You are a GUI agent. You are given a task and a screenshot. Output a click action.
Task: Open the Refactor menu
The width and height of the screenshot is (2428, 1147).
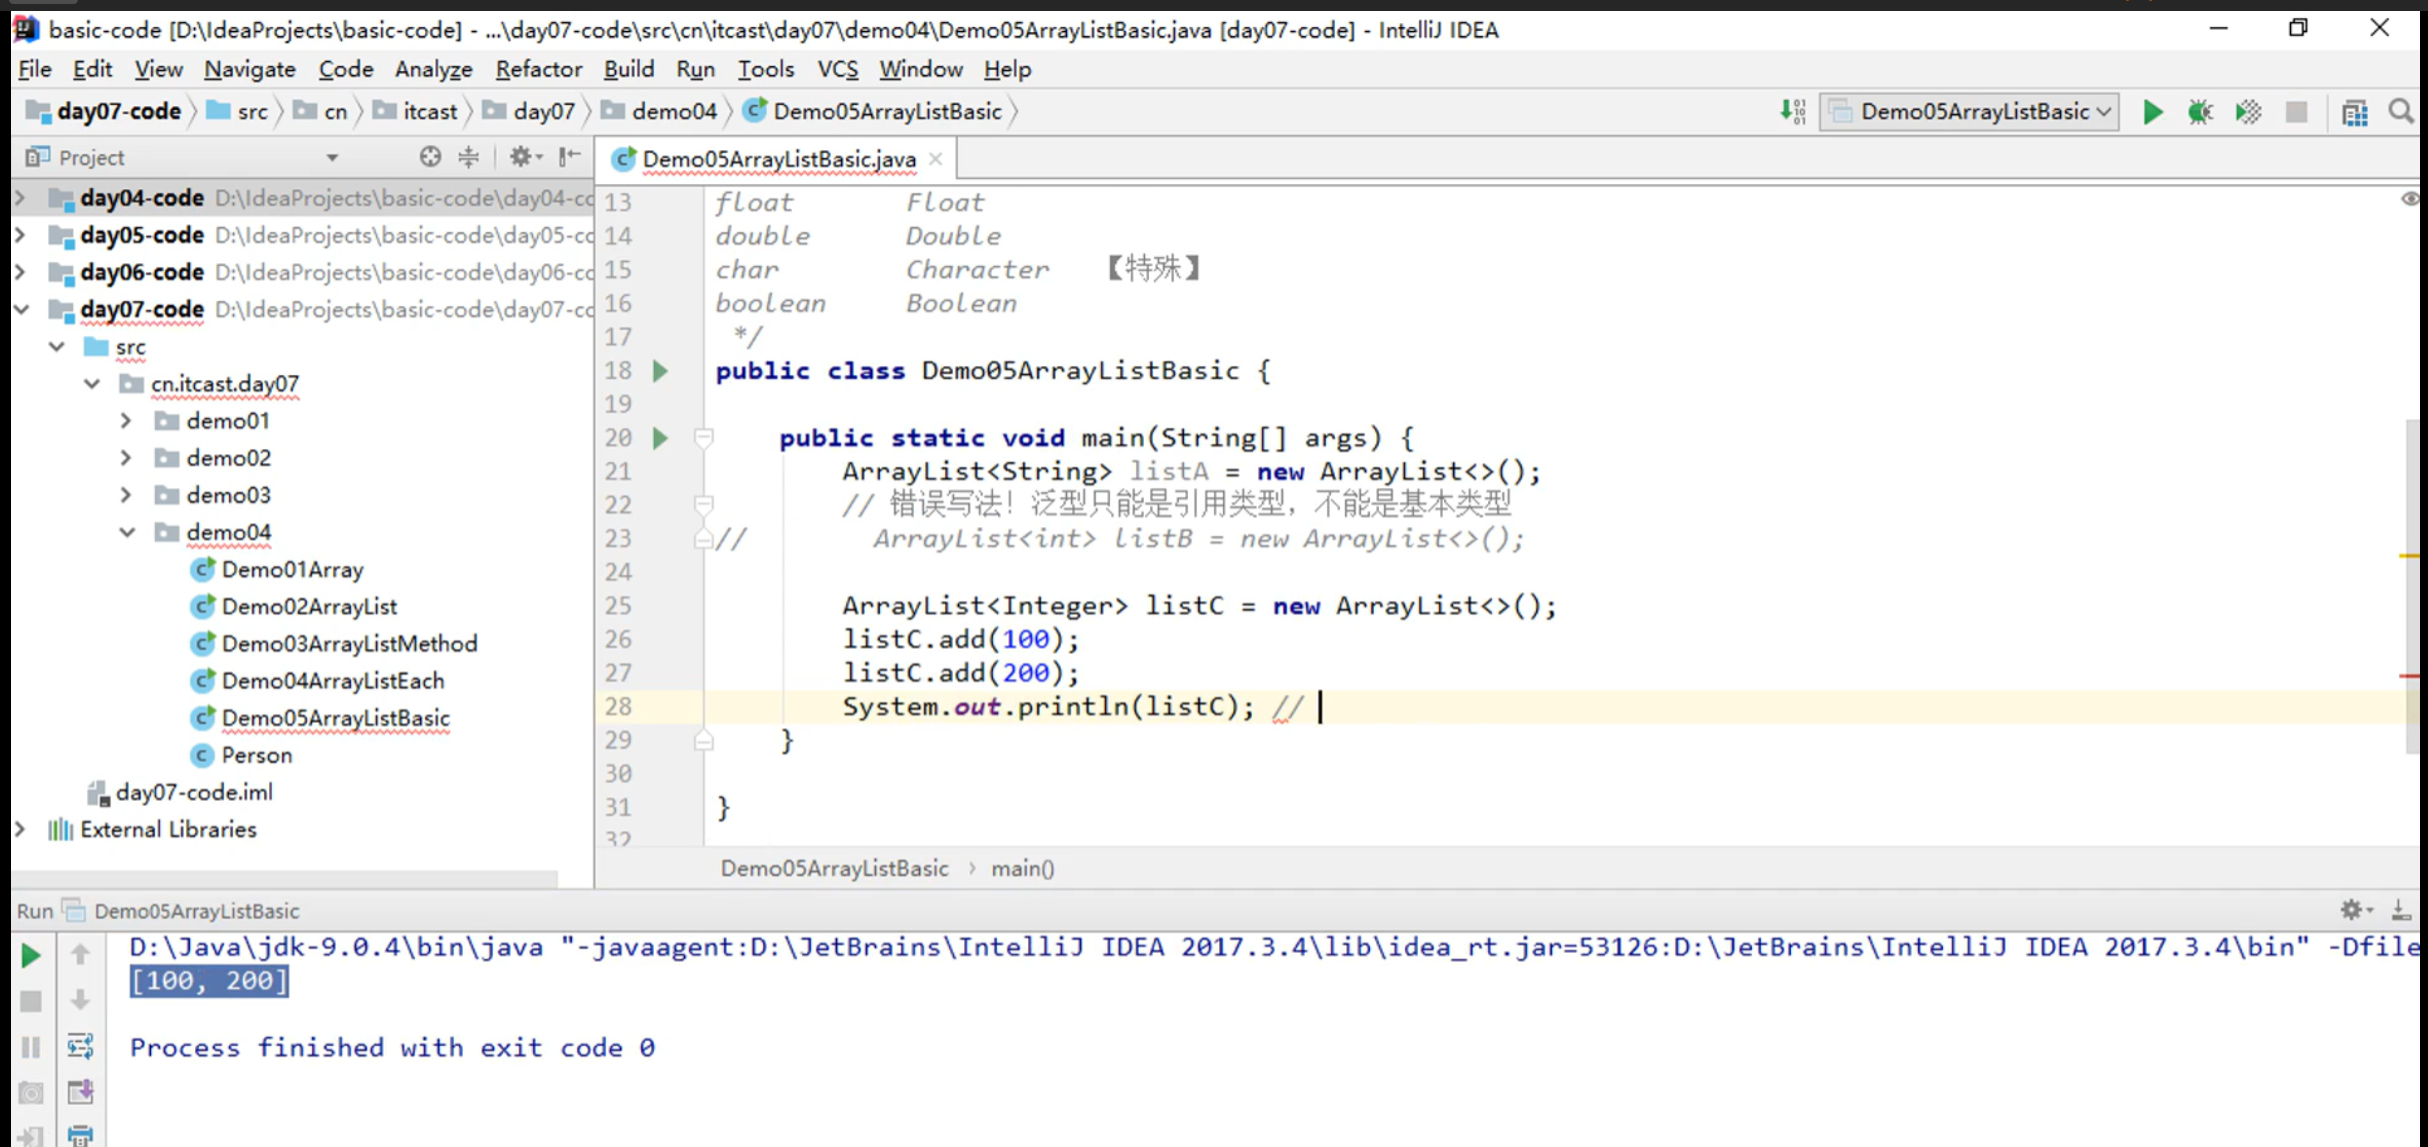pyautogui.click(x=538, y=69)
